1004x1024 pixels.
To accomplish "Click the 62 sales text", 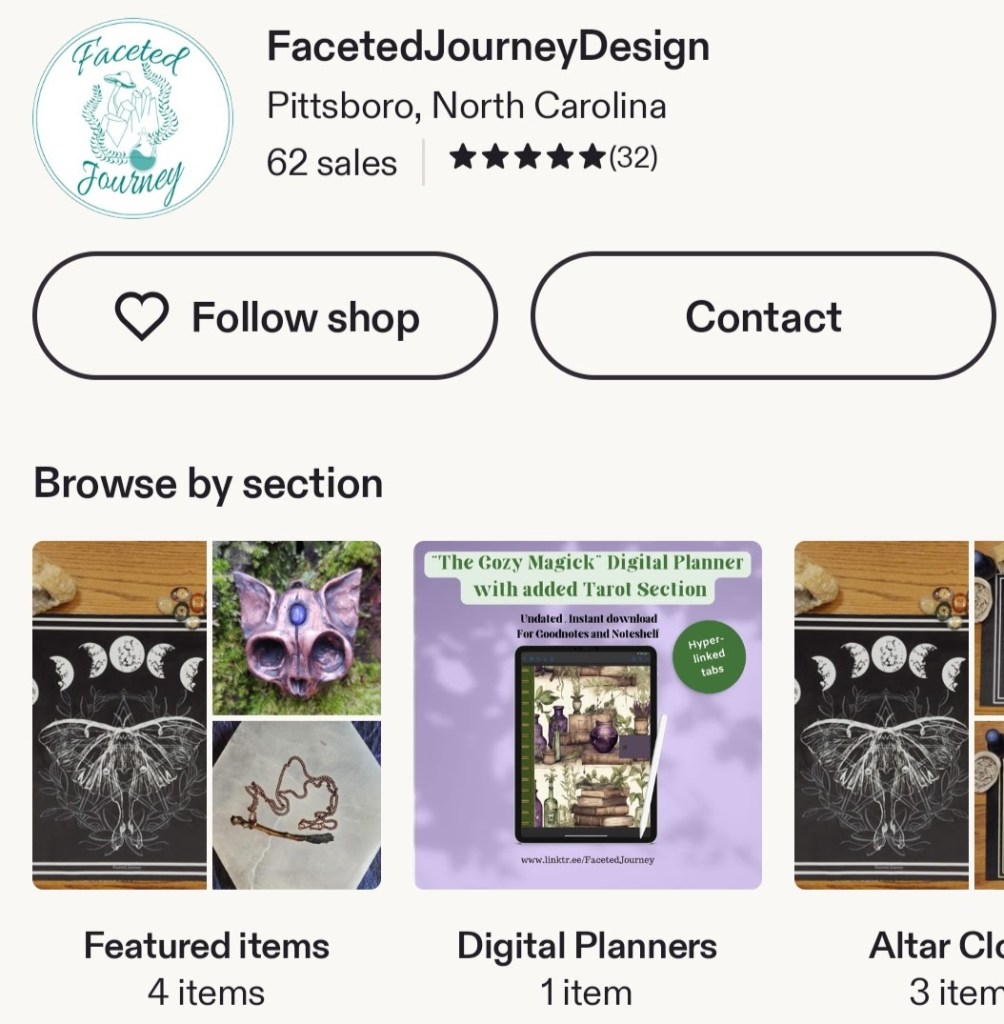I will click(331, 162).
